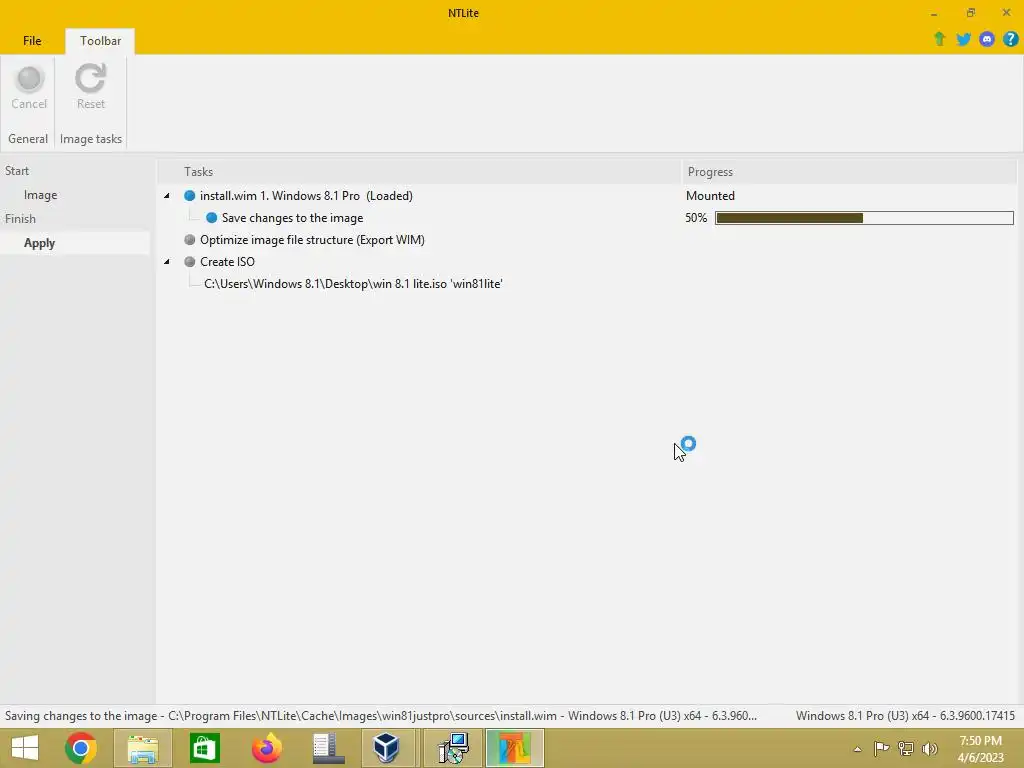This screenshot has width=1024, height=768.
Task: Launch Firefox from the taskbar
Action: pos(266,748)
